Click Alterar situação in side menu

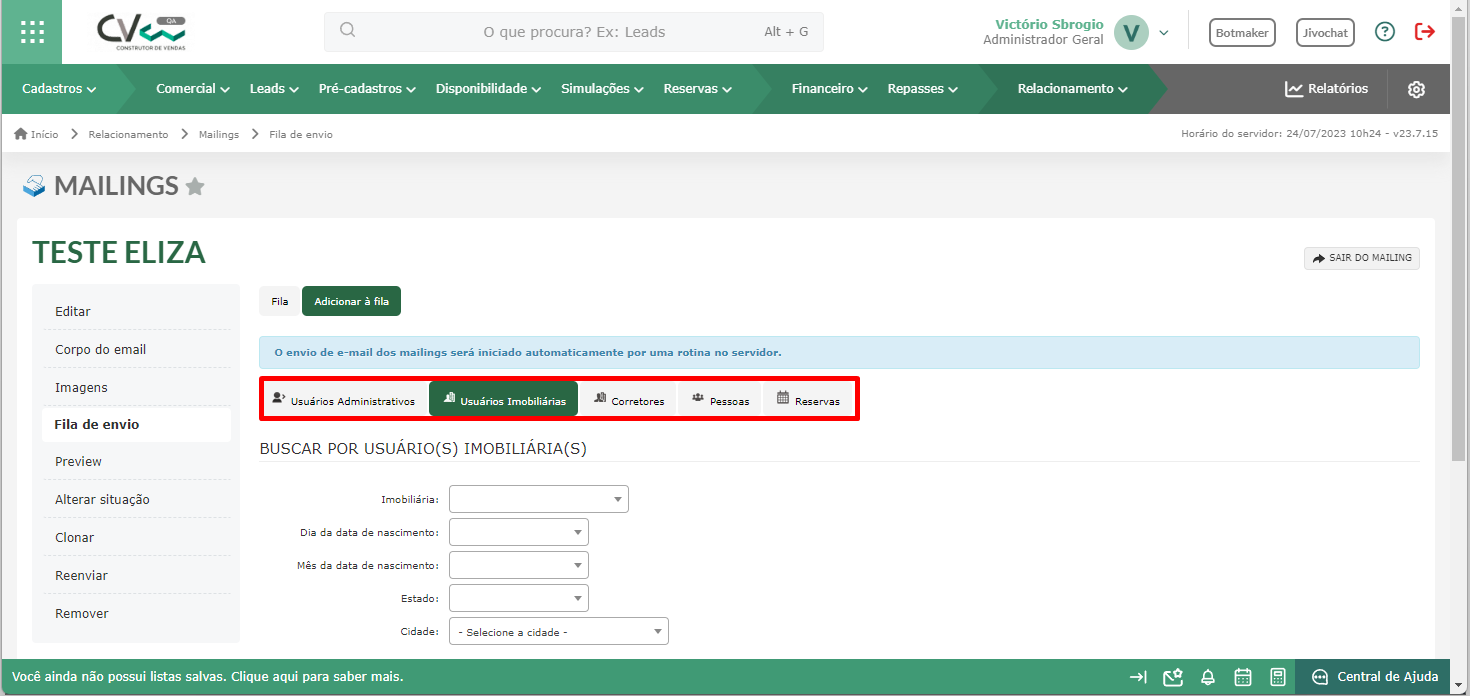point(136,499)
